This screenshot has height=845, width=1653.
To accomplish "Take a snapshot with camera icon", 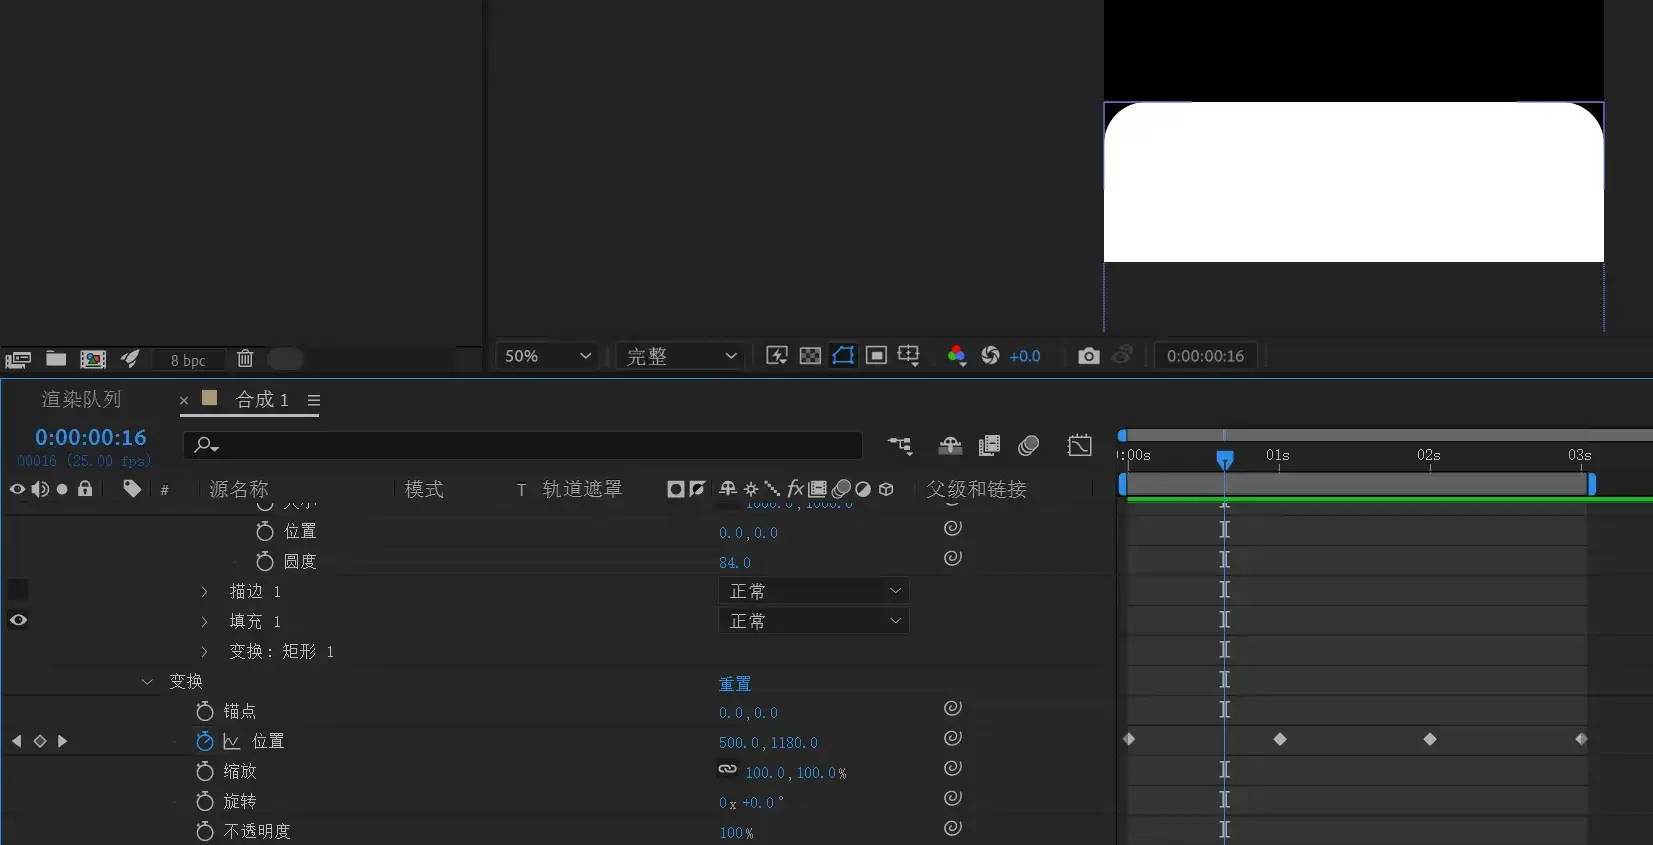I will 1089,356.
